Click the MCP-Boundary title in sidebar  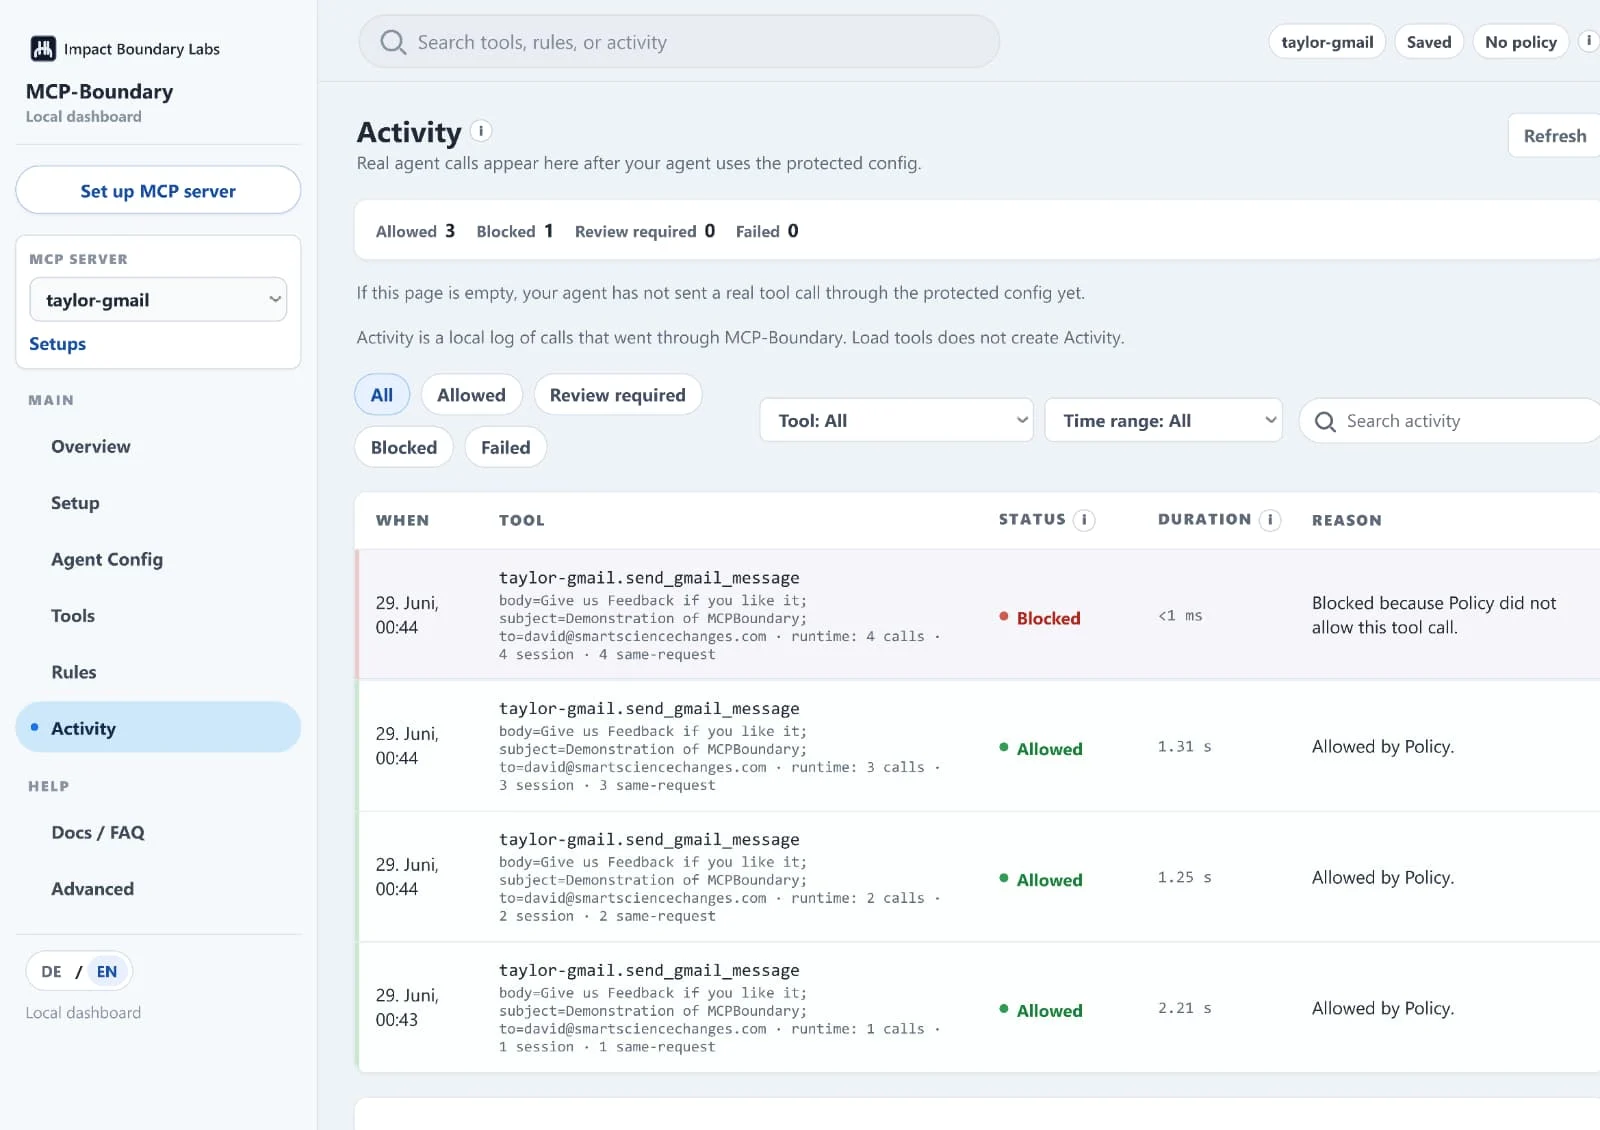99,92
